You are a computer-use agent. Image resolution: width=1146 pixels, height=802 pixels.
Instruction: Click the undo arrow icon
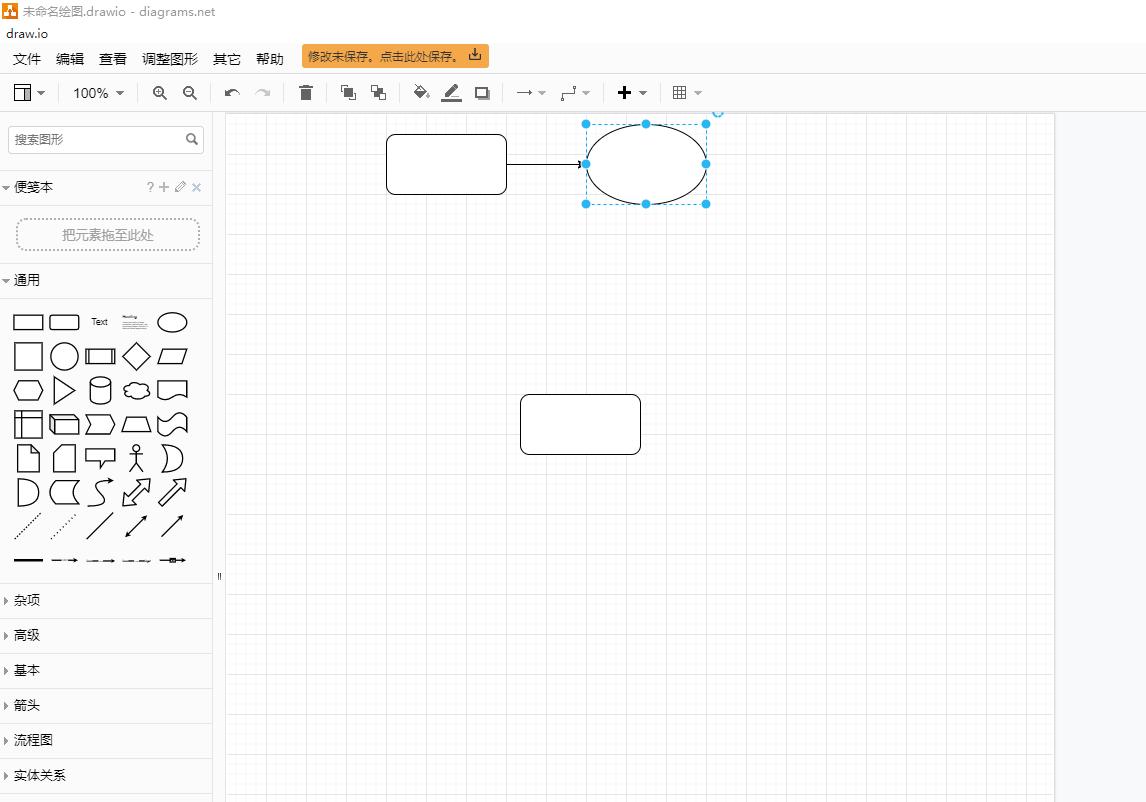[x=232, y=93]
